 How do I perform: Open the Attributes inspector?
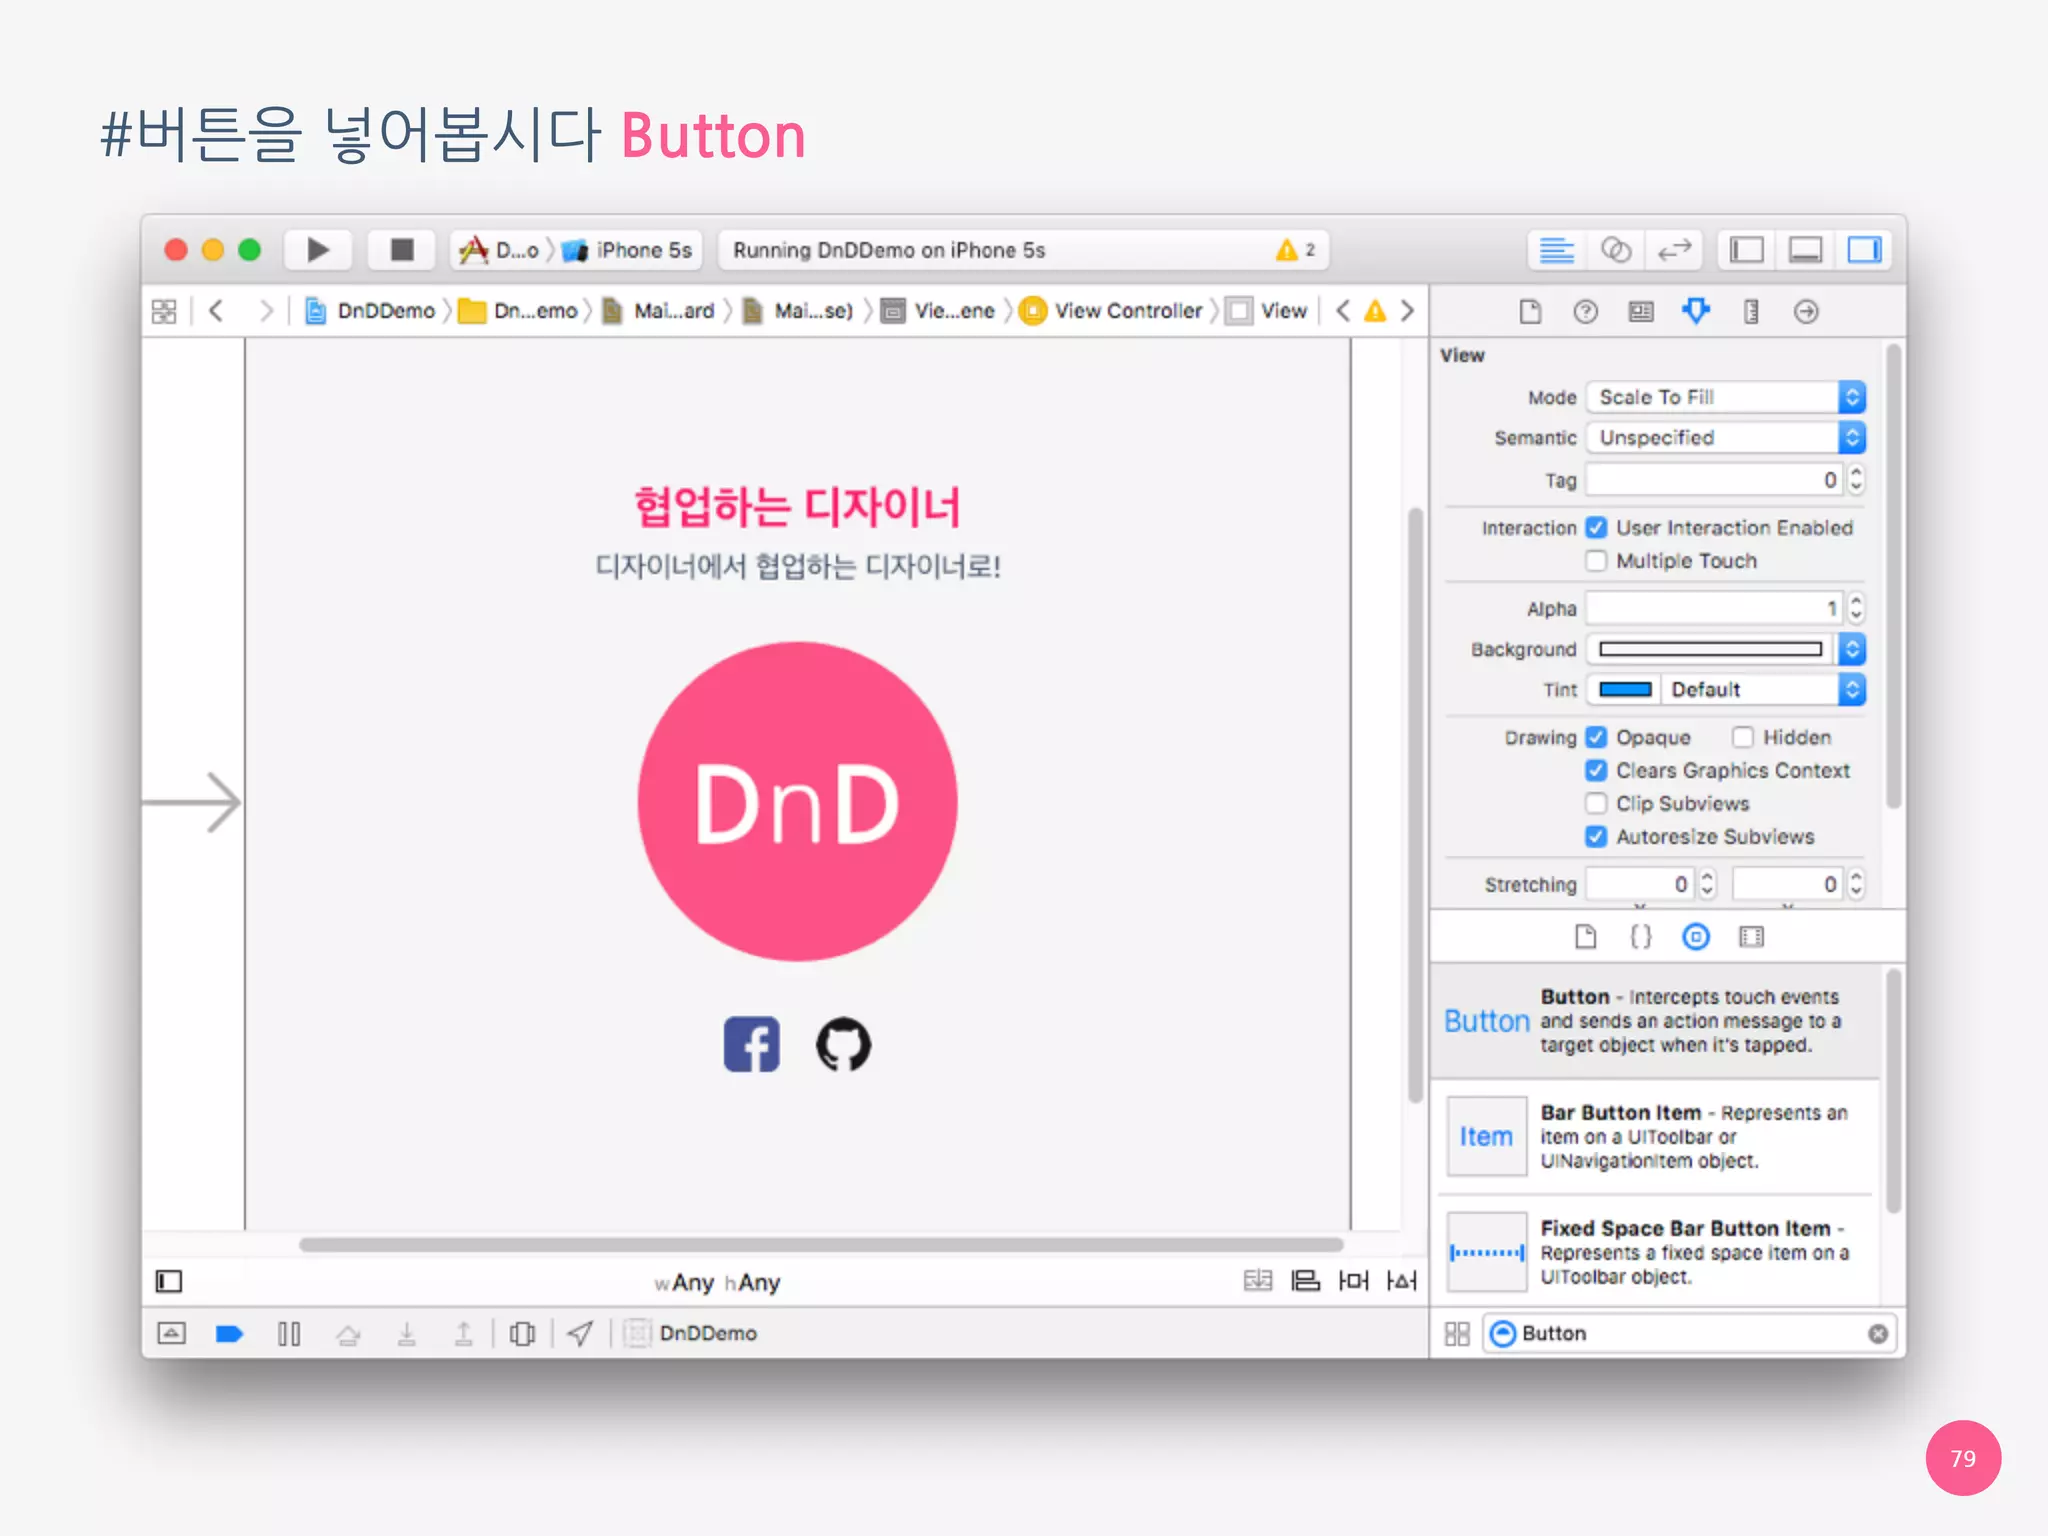[x=1696, y=312]
